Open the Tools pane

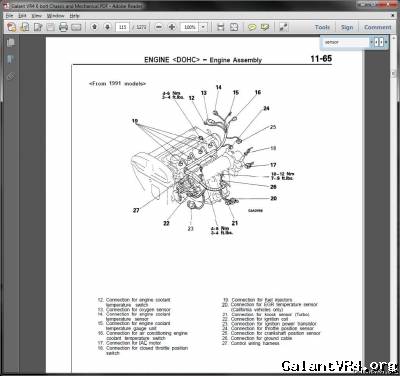point(322,27)
